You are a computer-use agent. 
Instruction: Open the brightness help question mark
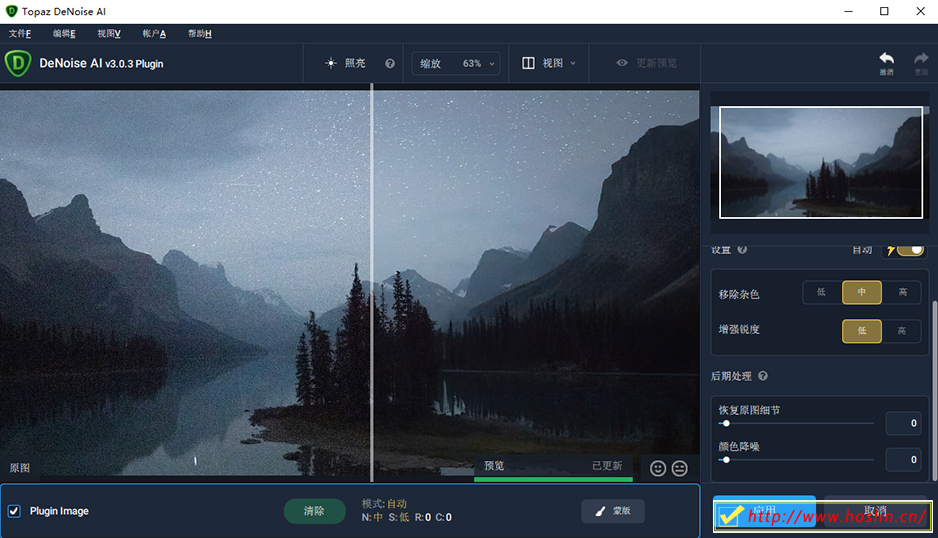coord(390,63)
